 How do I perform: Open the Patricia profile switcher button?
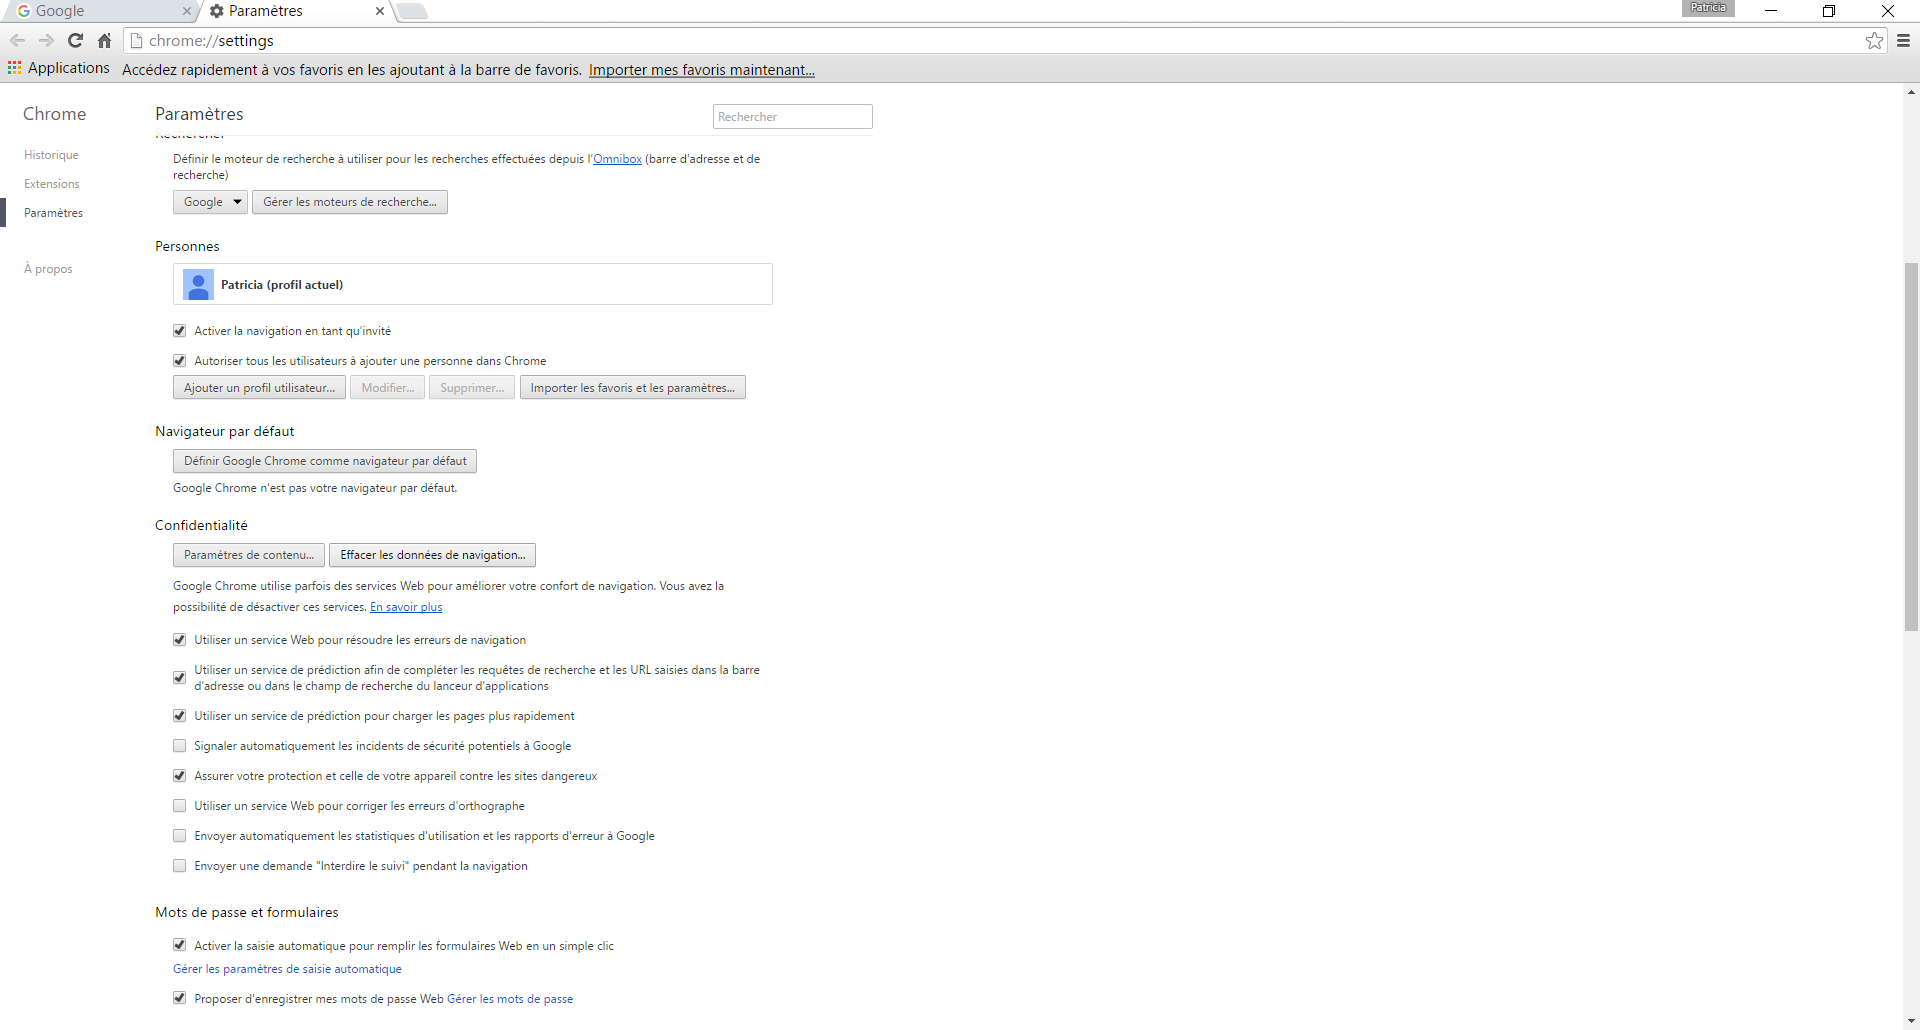pos(1708,8)
